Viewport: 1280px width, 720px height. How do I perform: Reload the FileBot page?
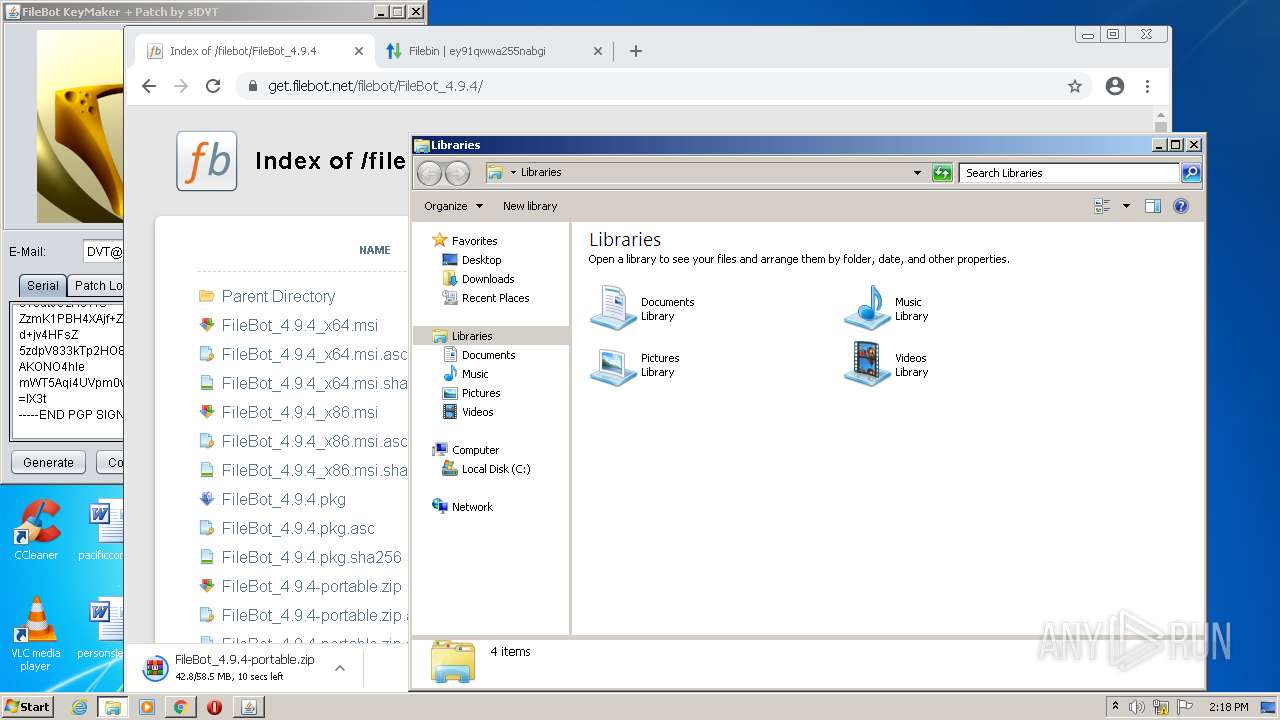pos(213,86)
